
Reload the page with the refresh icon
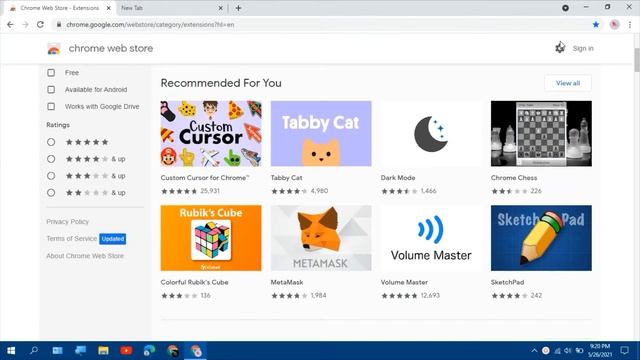(x=40, y=24)
